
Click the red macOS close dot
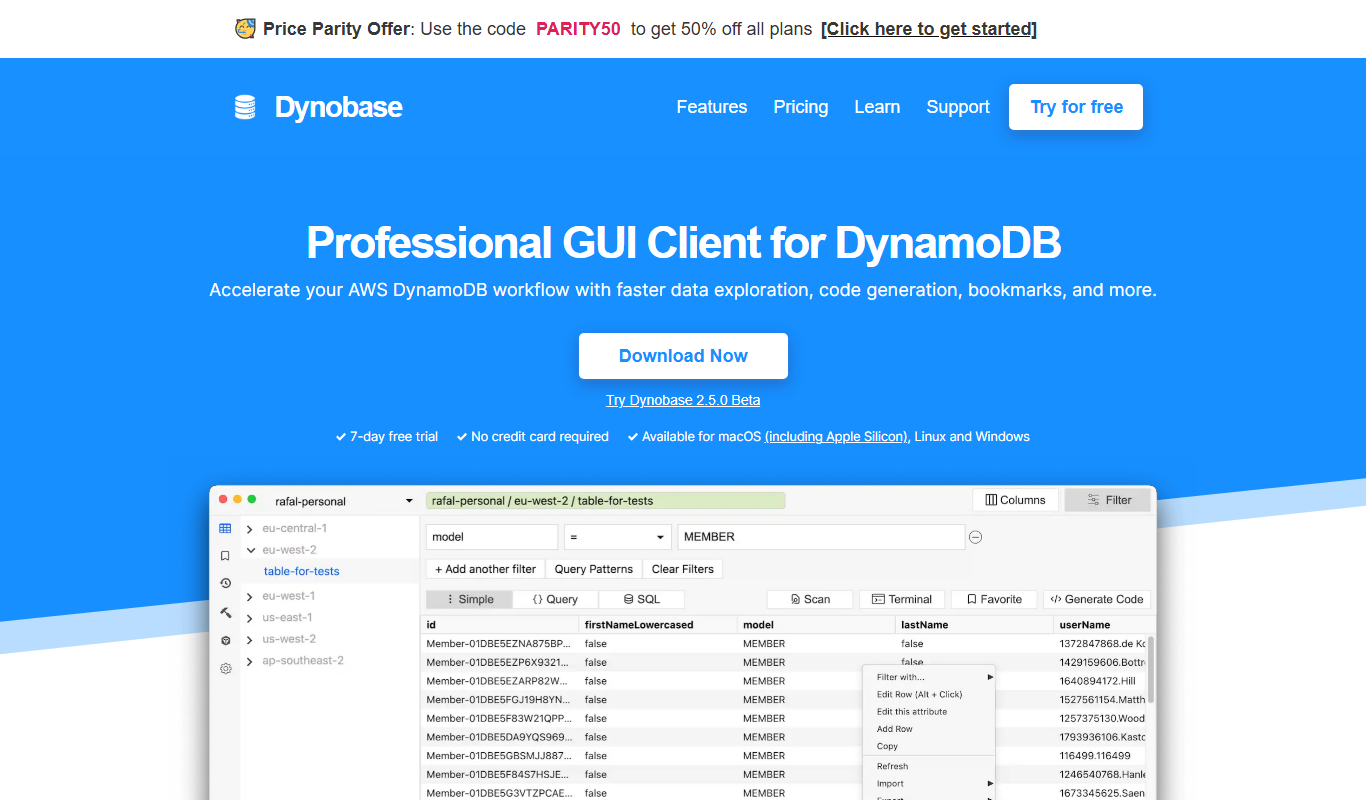tap(223, 499)
